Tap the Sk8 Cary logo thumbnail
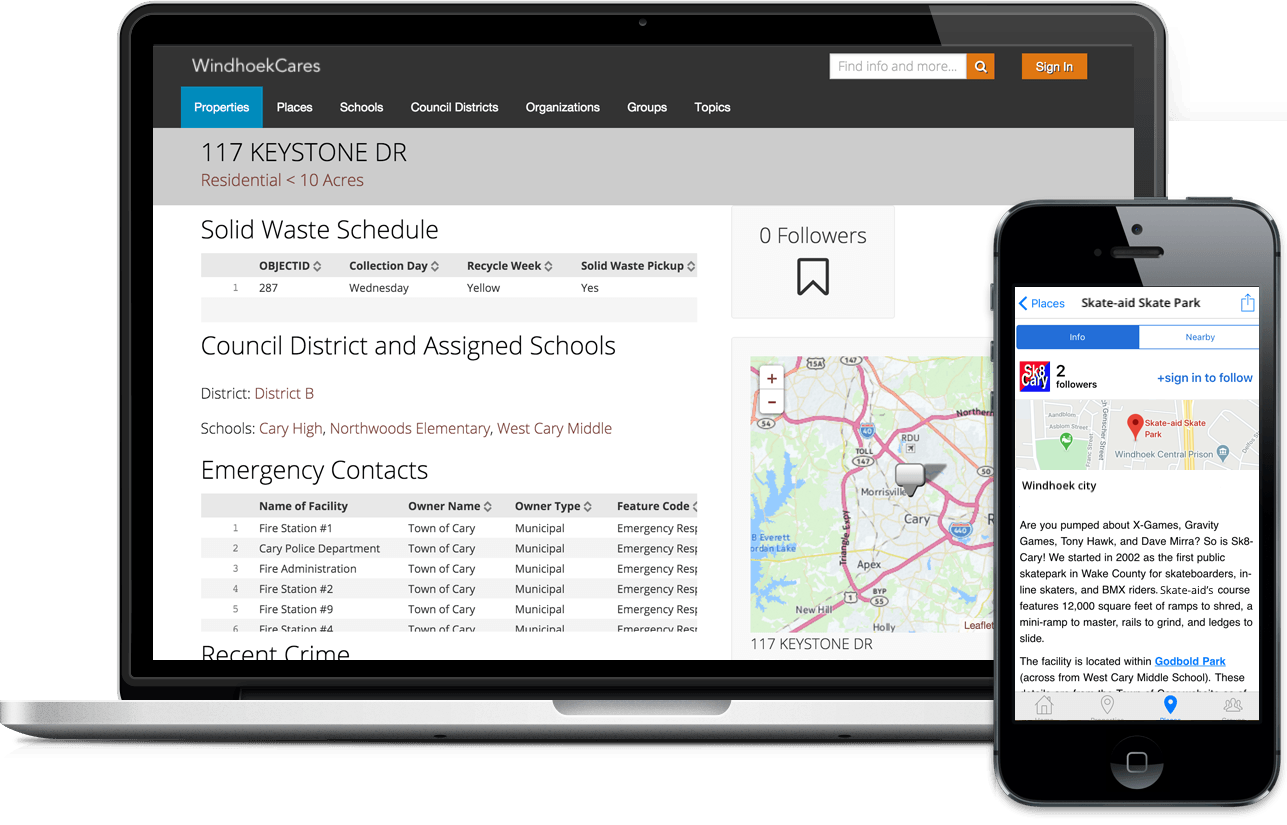1287x825 pixels. 1034,377
